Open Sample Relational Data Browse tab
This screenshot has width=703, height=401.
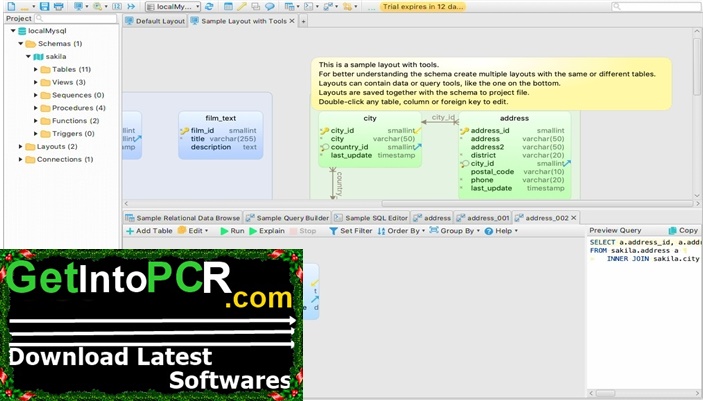183,218
